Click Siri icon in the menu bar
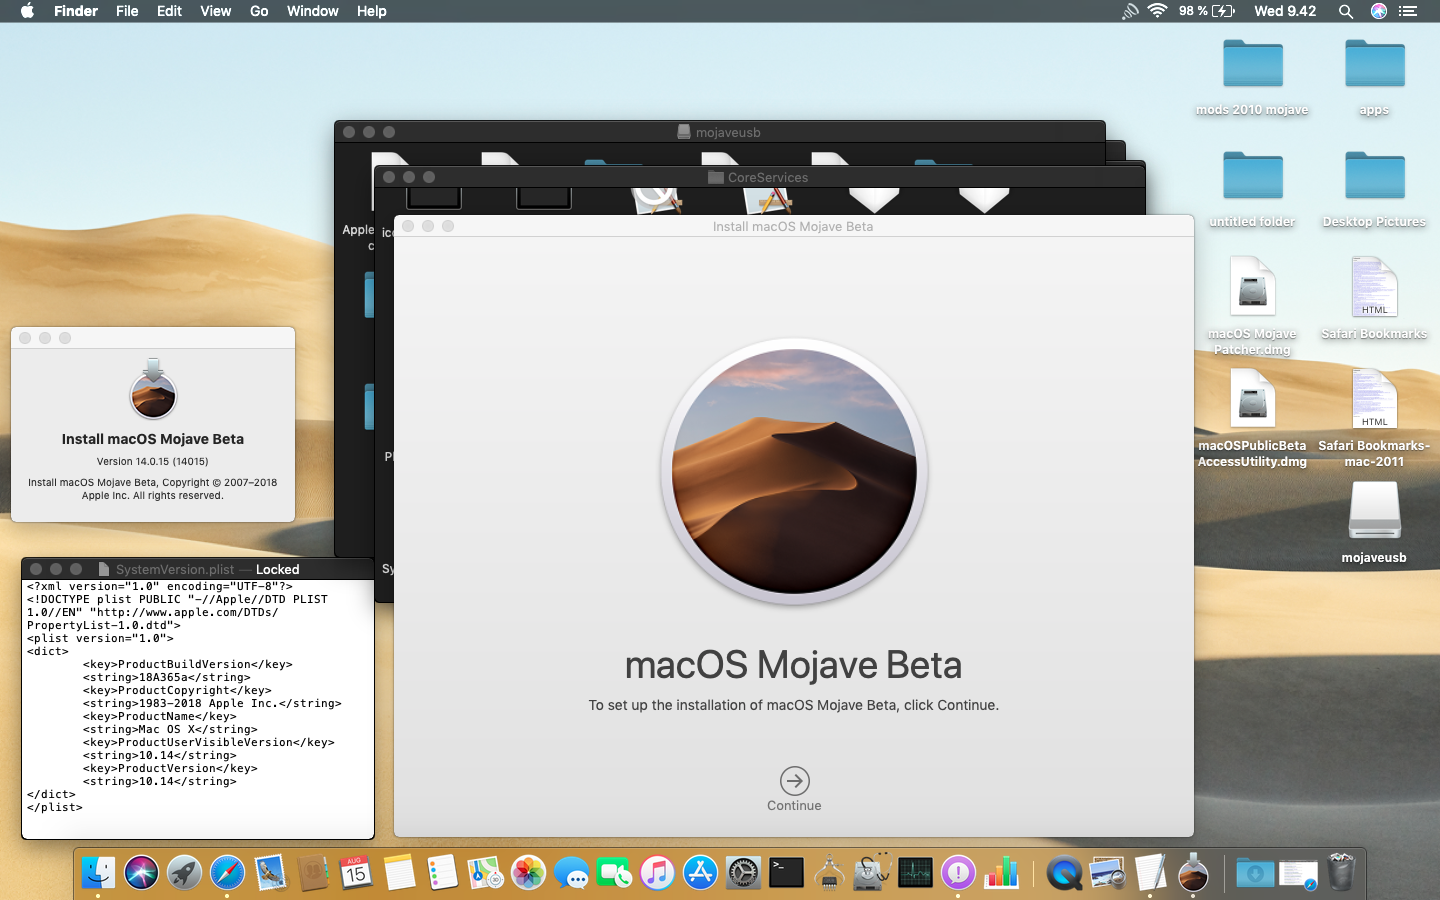This screenshot has width=1440, height=900. [x=1379, y=11]
